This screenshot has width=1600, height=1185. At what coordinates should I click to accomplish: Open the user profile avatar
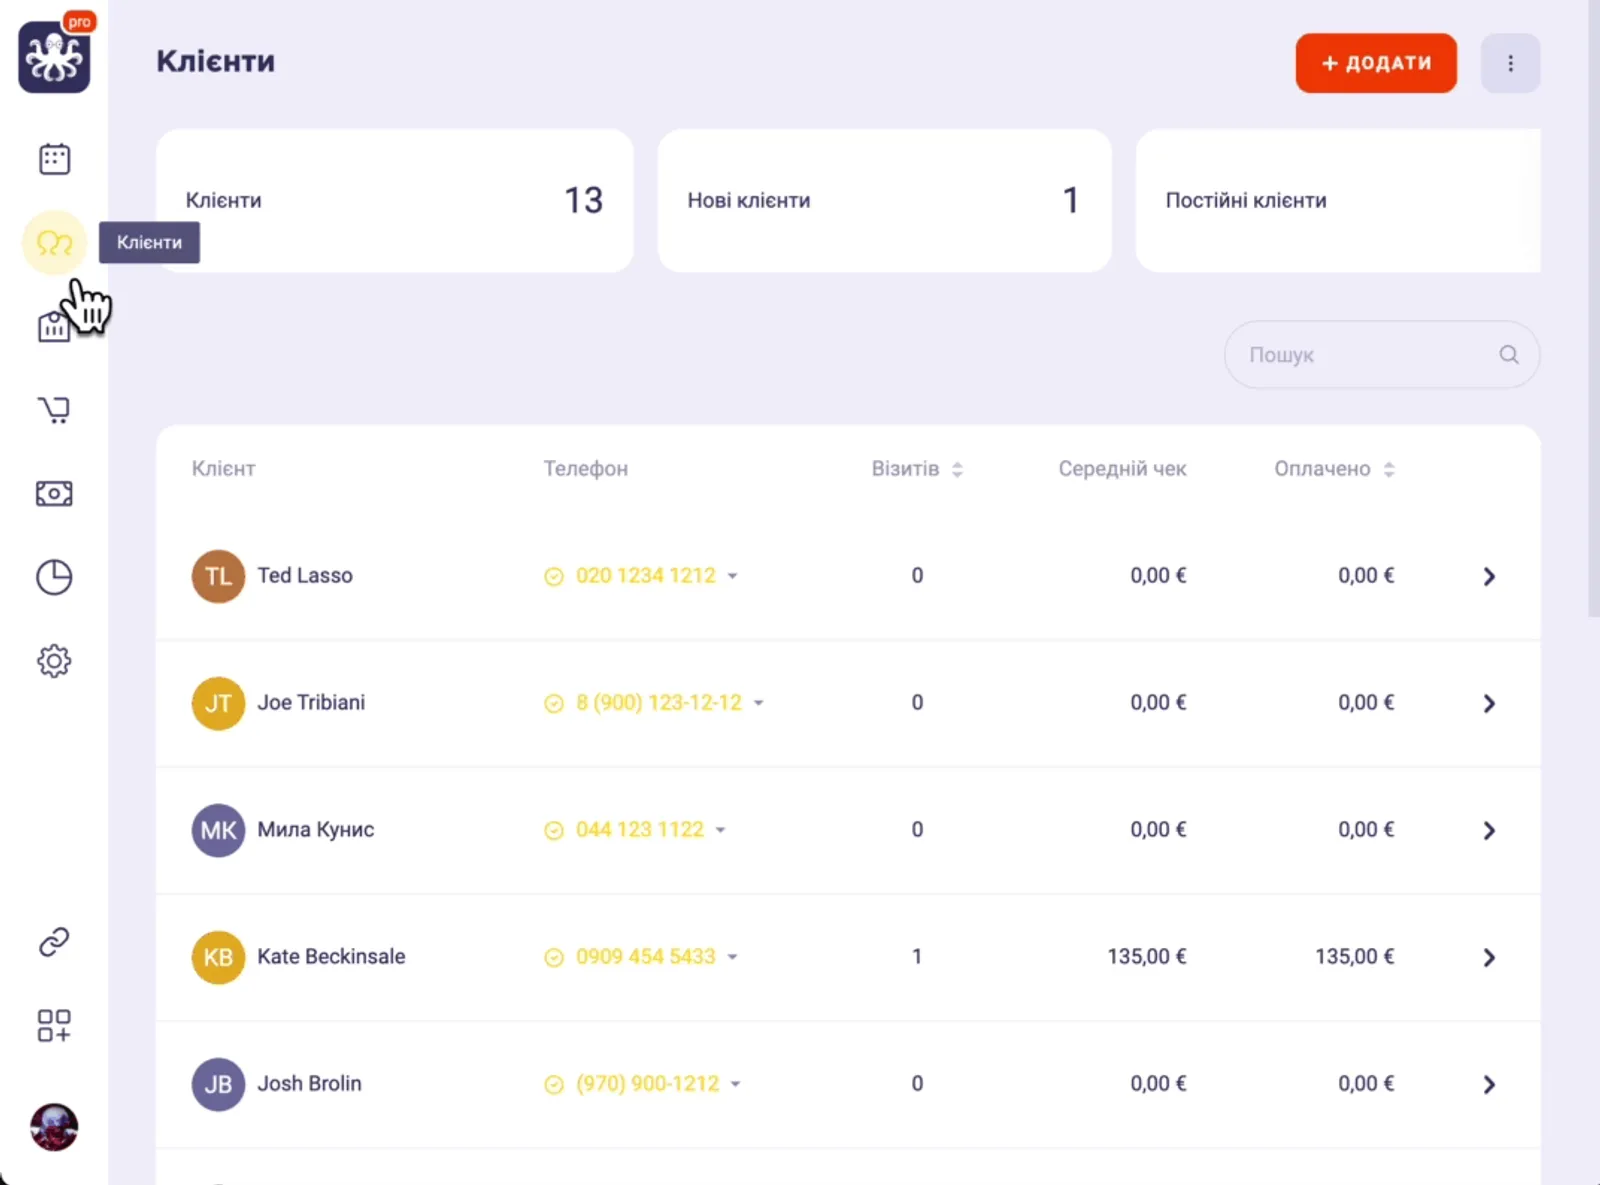click(x=54, y=1127)
